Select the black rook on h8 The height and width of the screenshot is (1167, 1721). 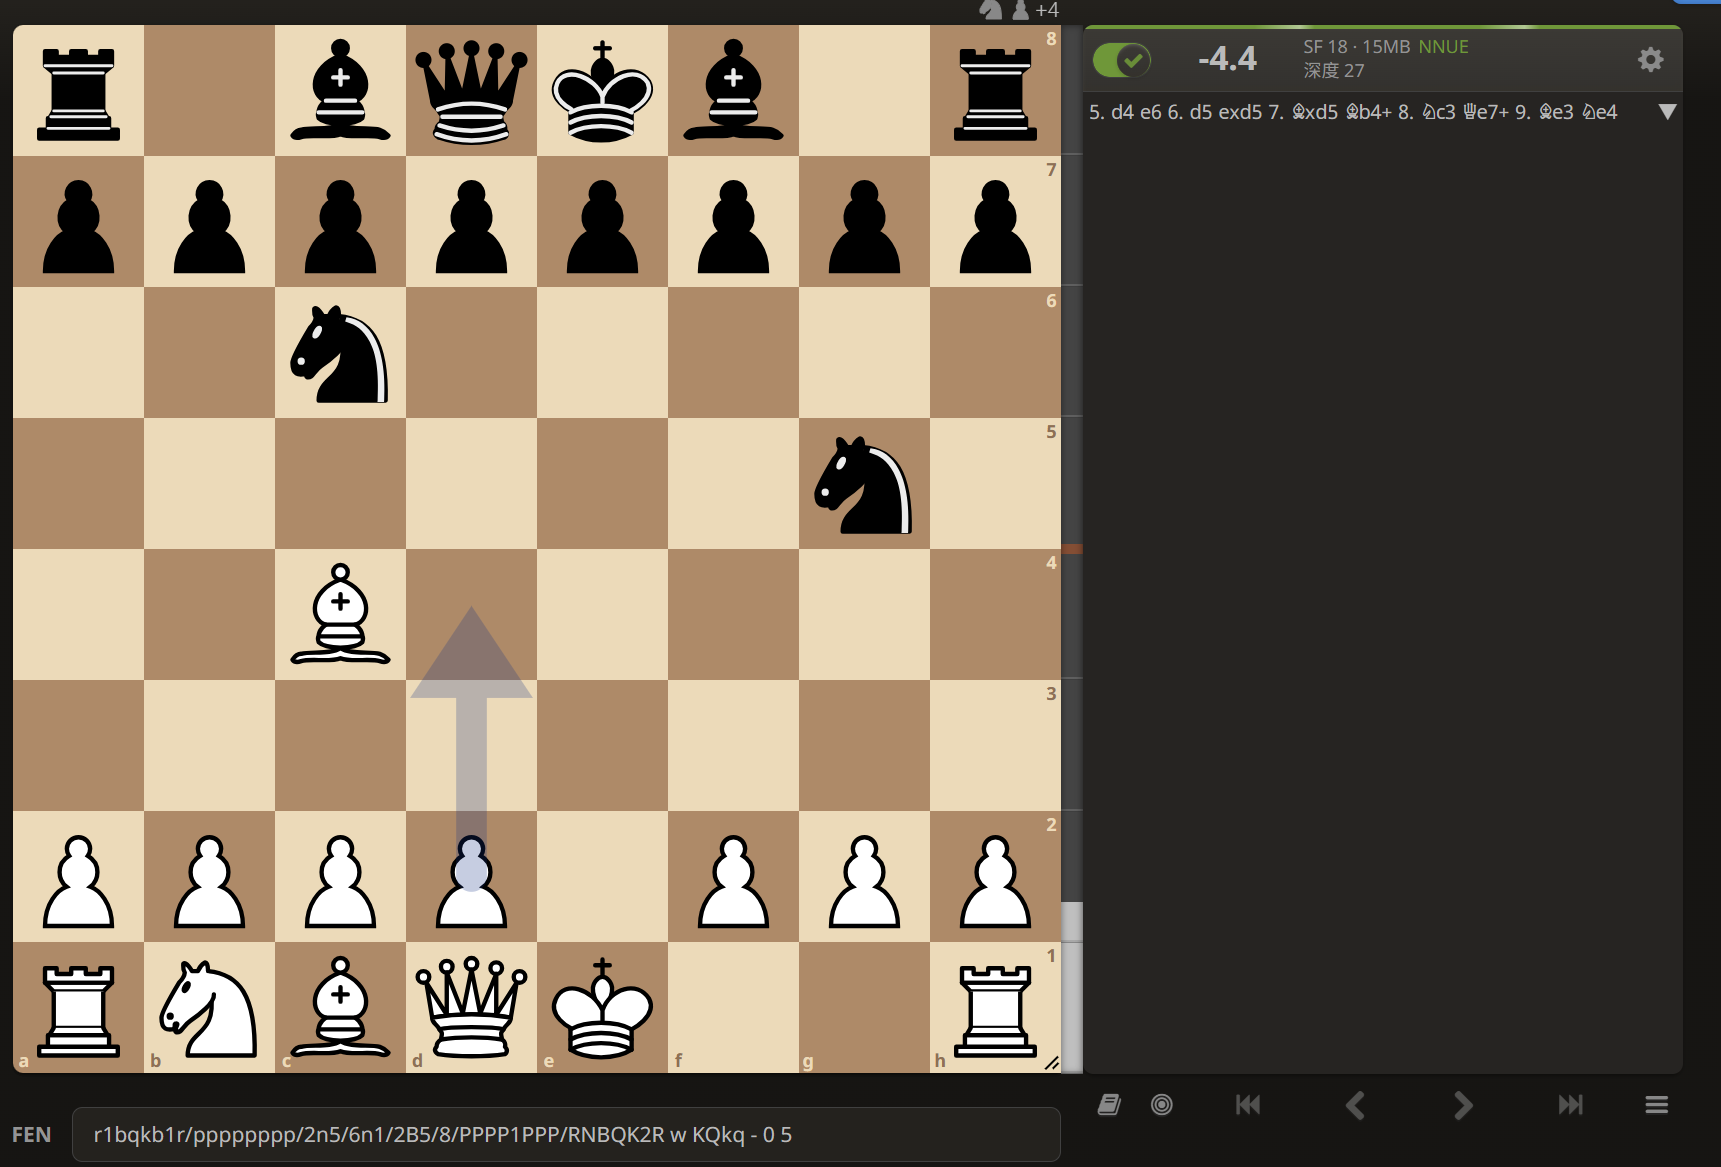(x=995, y=91)
